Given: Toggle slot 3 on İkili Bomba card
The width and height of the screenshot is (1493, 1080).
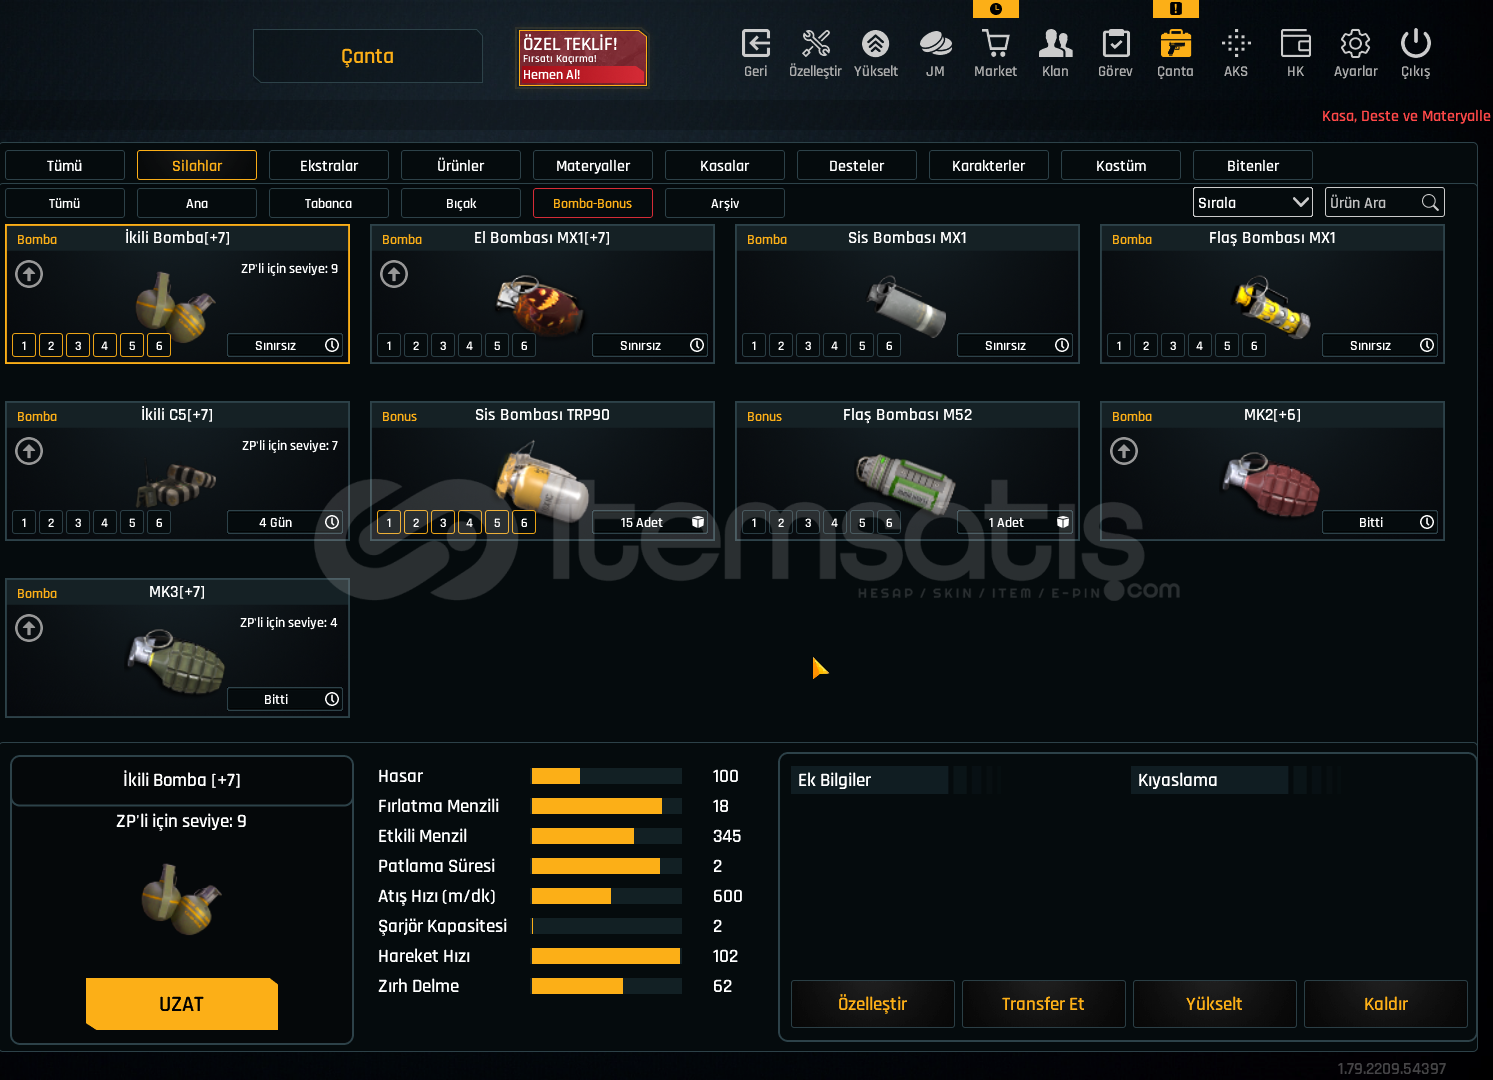Looking at the screenshot, I should [x=78, y=346].
